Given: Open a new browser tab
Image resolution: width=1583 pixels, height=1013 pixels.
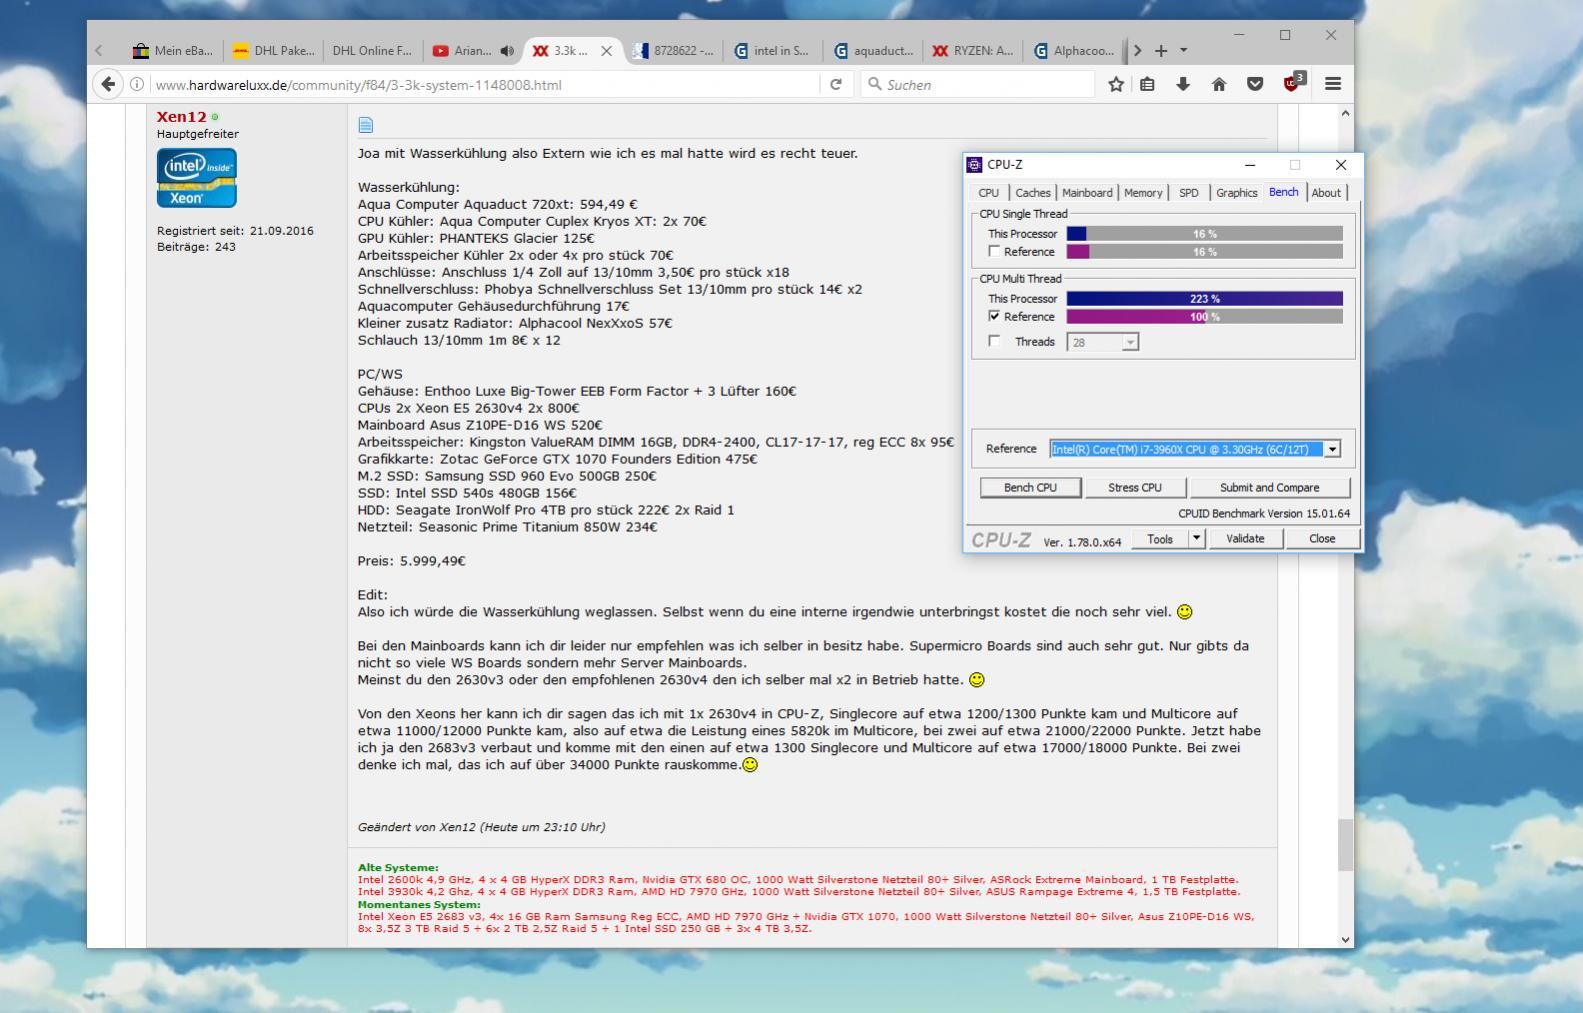Looking at the screenshot, I should pos(1160,51).
